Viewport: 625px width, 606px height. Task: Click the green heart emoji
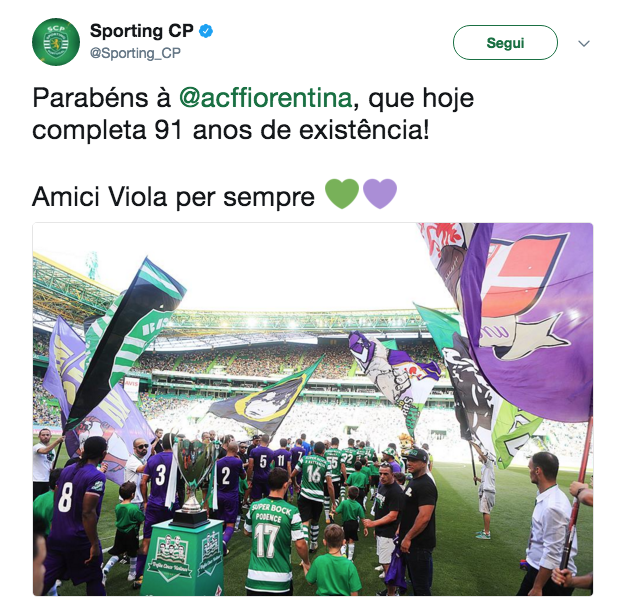tap(342, 194)
